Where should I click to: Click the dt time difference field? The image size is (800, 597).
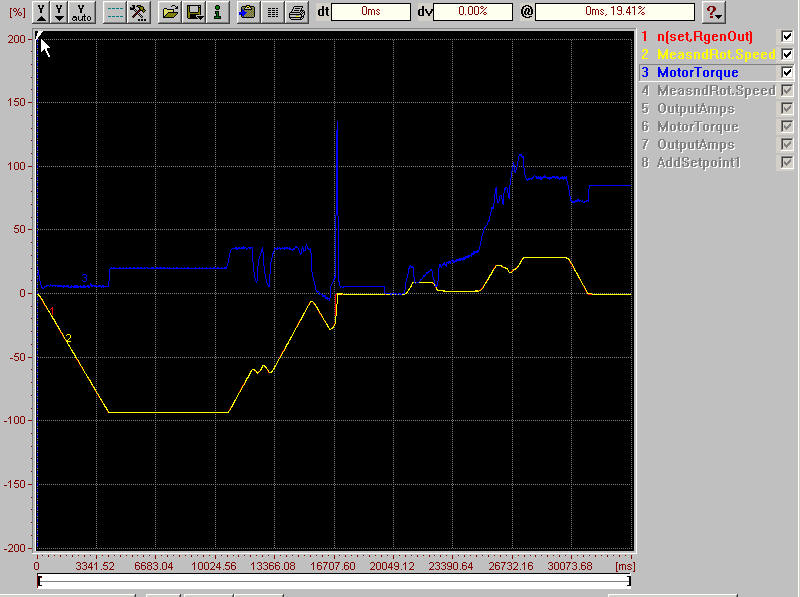click(x=371, y=12)
